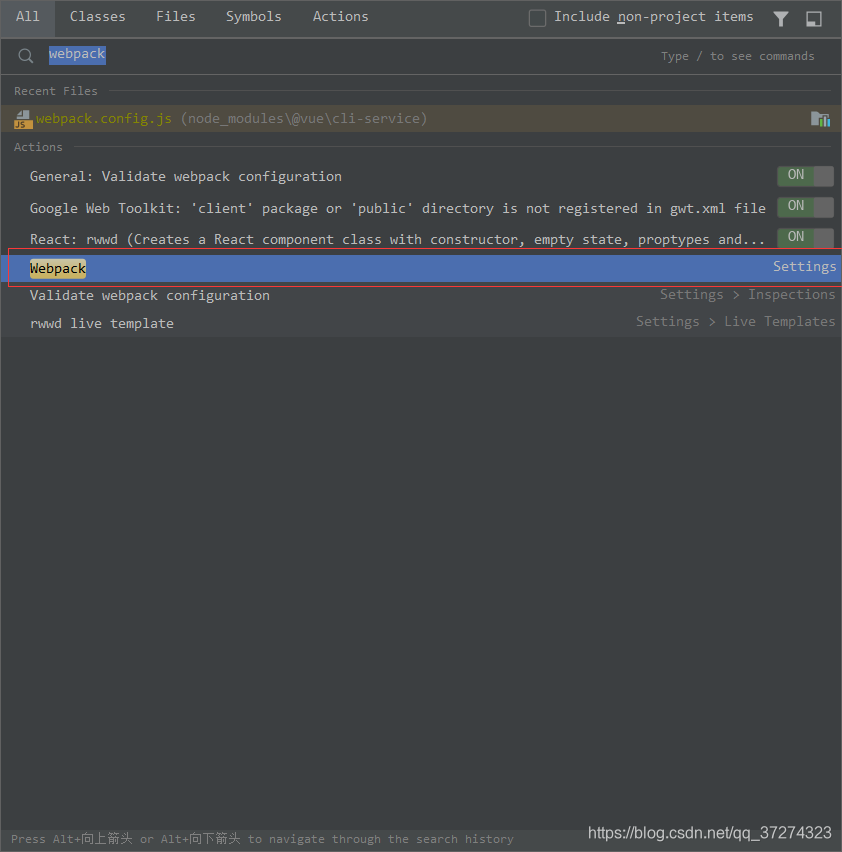The height and width of the screenshot is (852, 842).
Task: Open rwwd live template result
Action: pyautogui.click(x=102, y=323)
